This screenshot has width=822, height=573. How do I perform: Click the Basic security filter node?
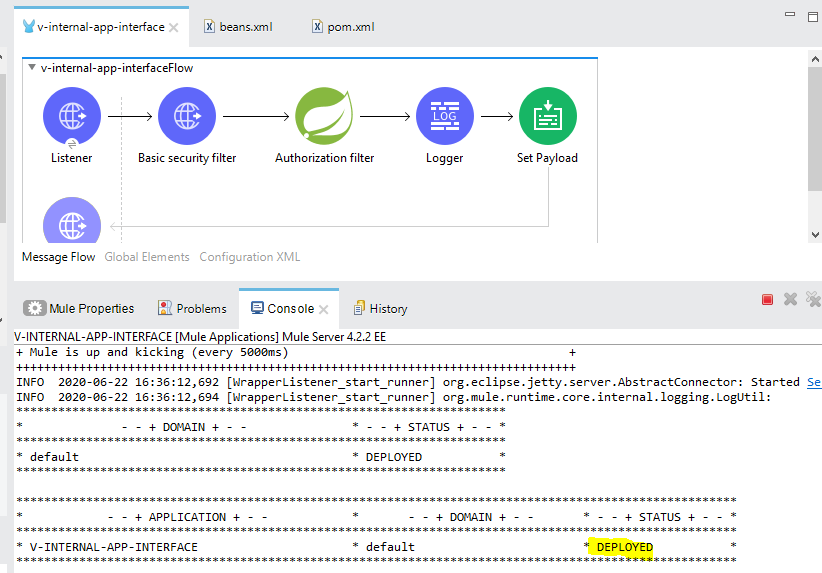coord(186,116)
